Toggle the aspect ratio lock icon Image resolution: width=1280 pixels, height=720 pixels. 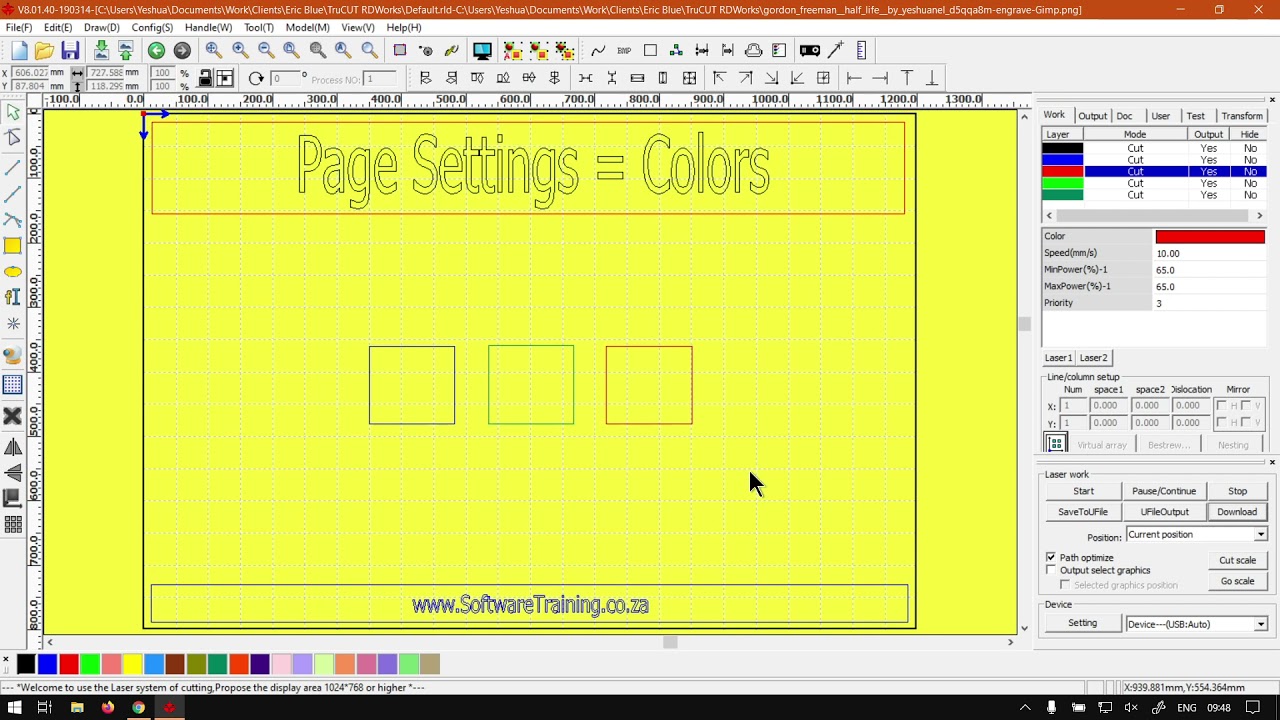click(x=205, y=78)
